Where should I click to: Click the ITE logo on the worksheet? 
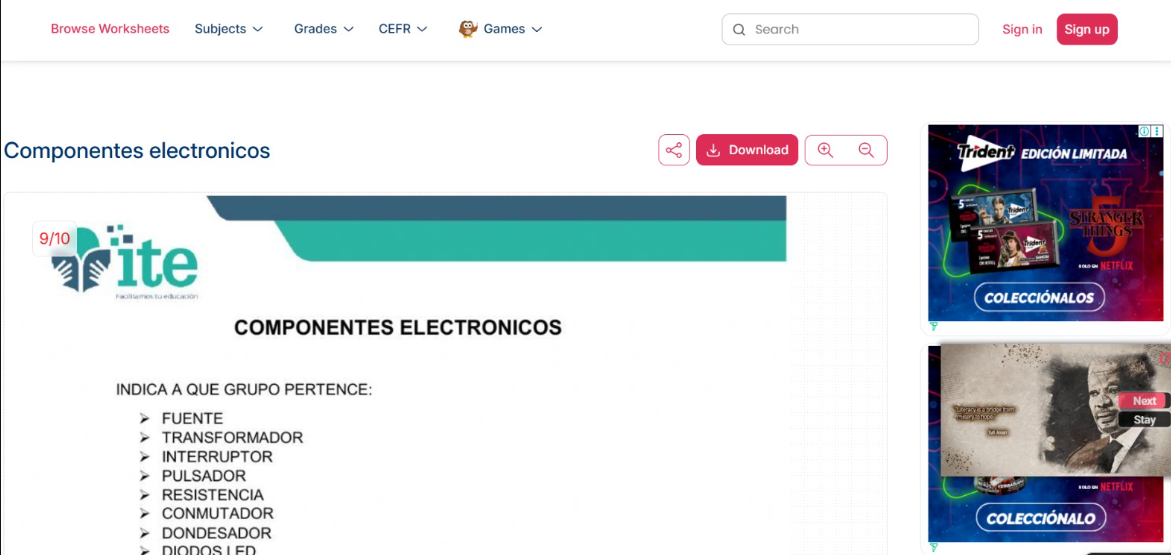coord(128,260)
